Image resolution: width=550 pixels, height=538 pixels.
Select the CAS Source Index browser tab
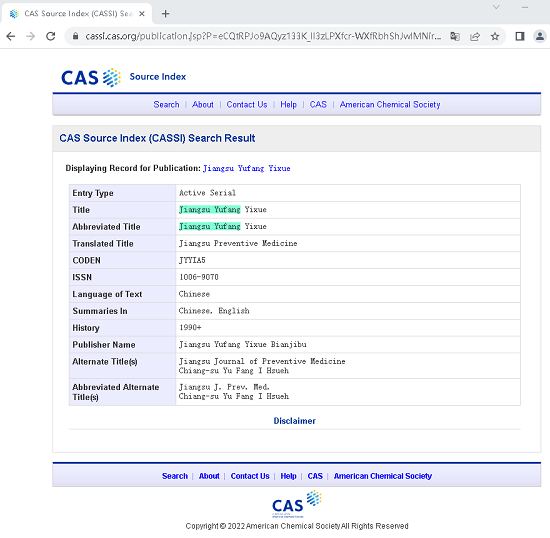pos(77,14)
